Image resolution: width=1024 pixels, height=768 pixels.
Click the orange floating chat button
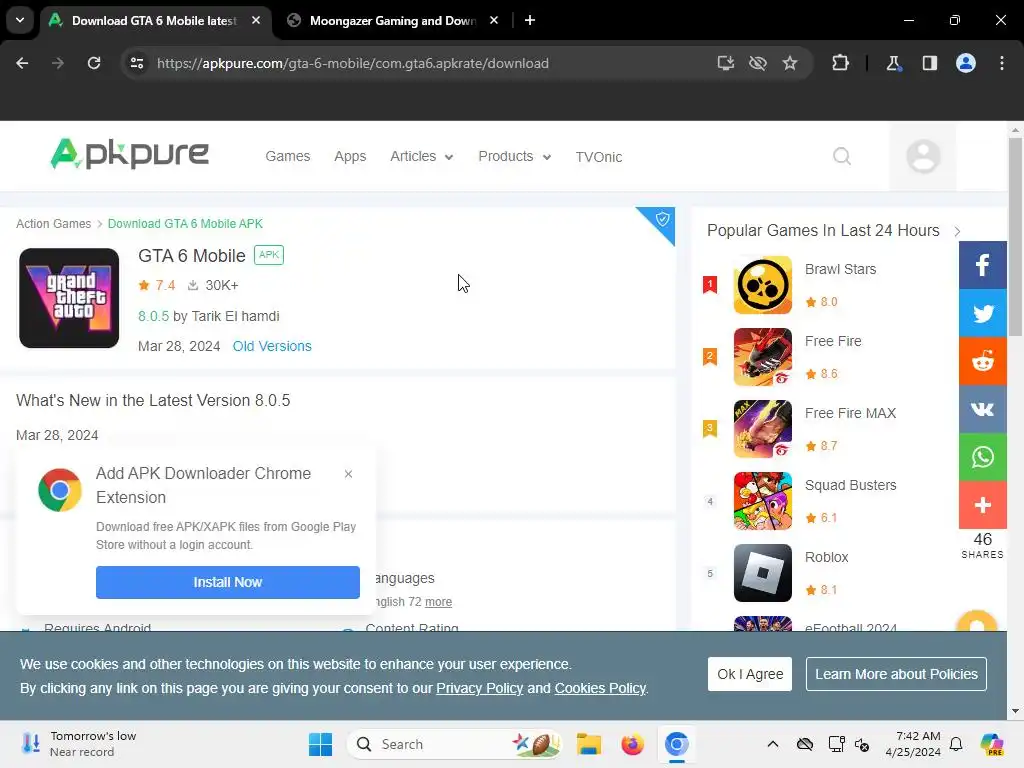coord(976,623)
